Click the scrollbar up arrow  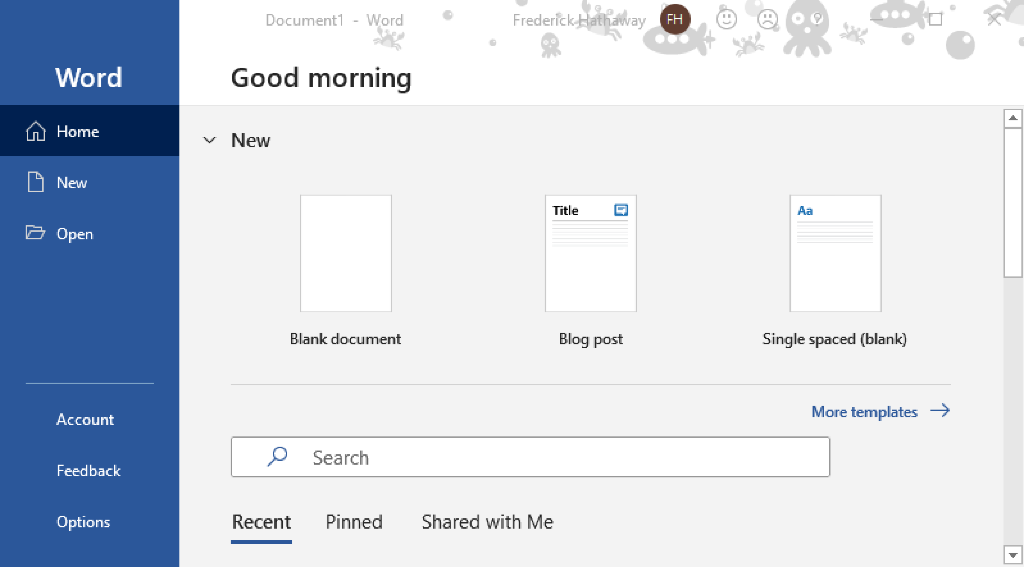(x=1013, y=118)
